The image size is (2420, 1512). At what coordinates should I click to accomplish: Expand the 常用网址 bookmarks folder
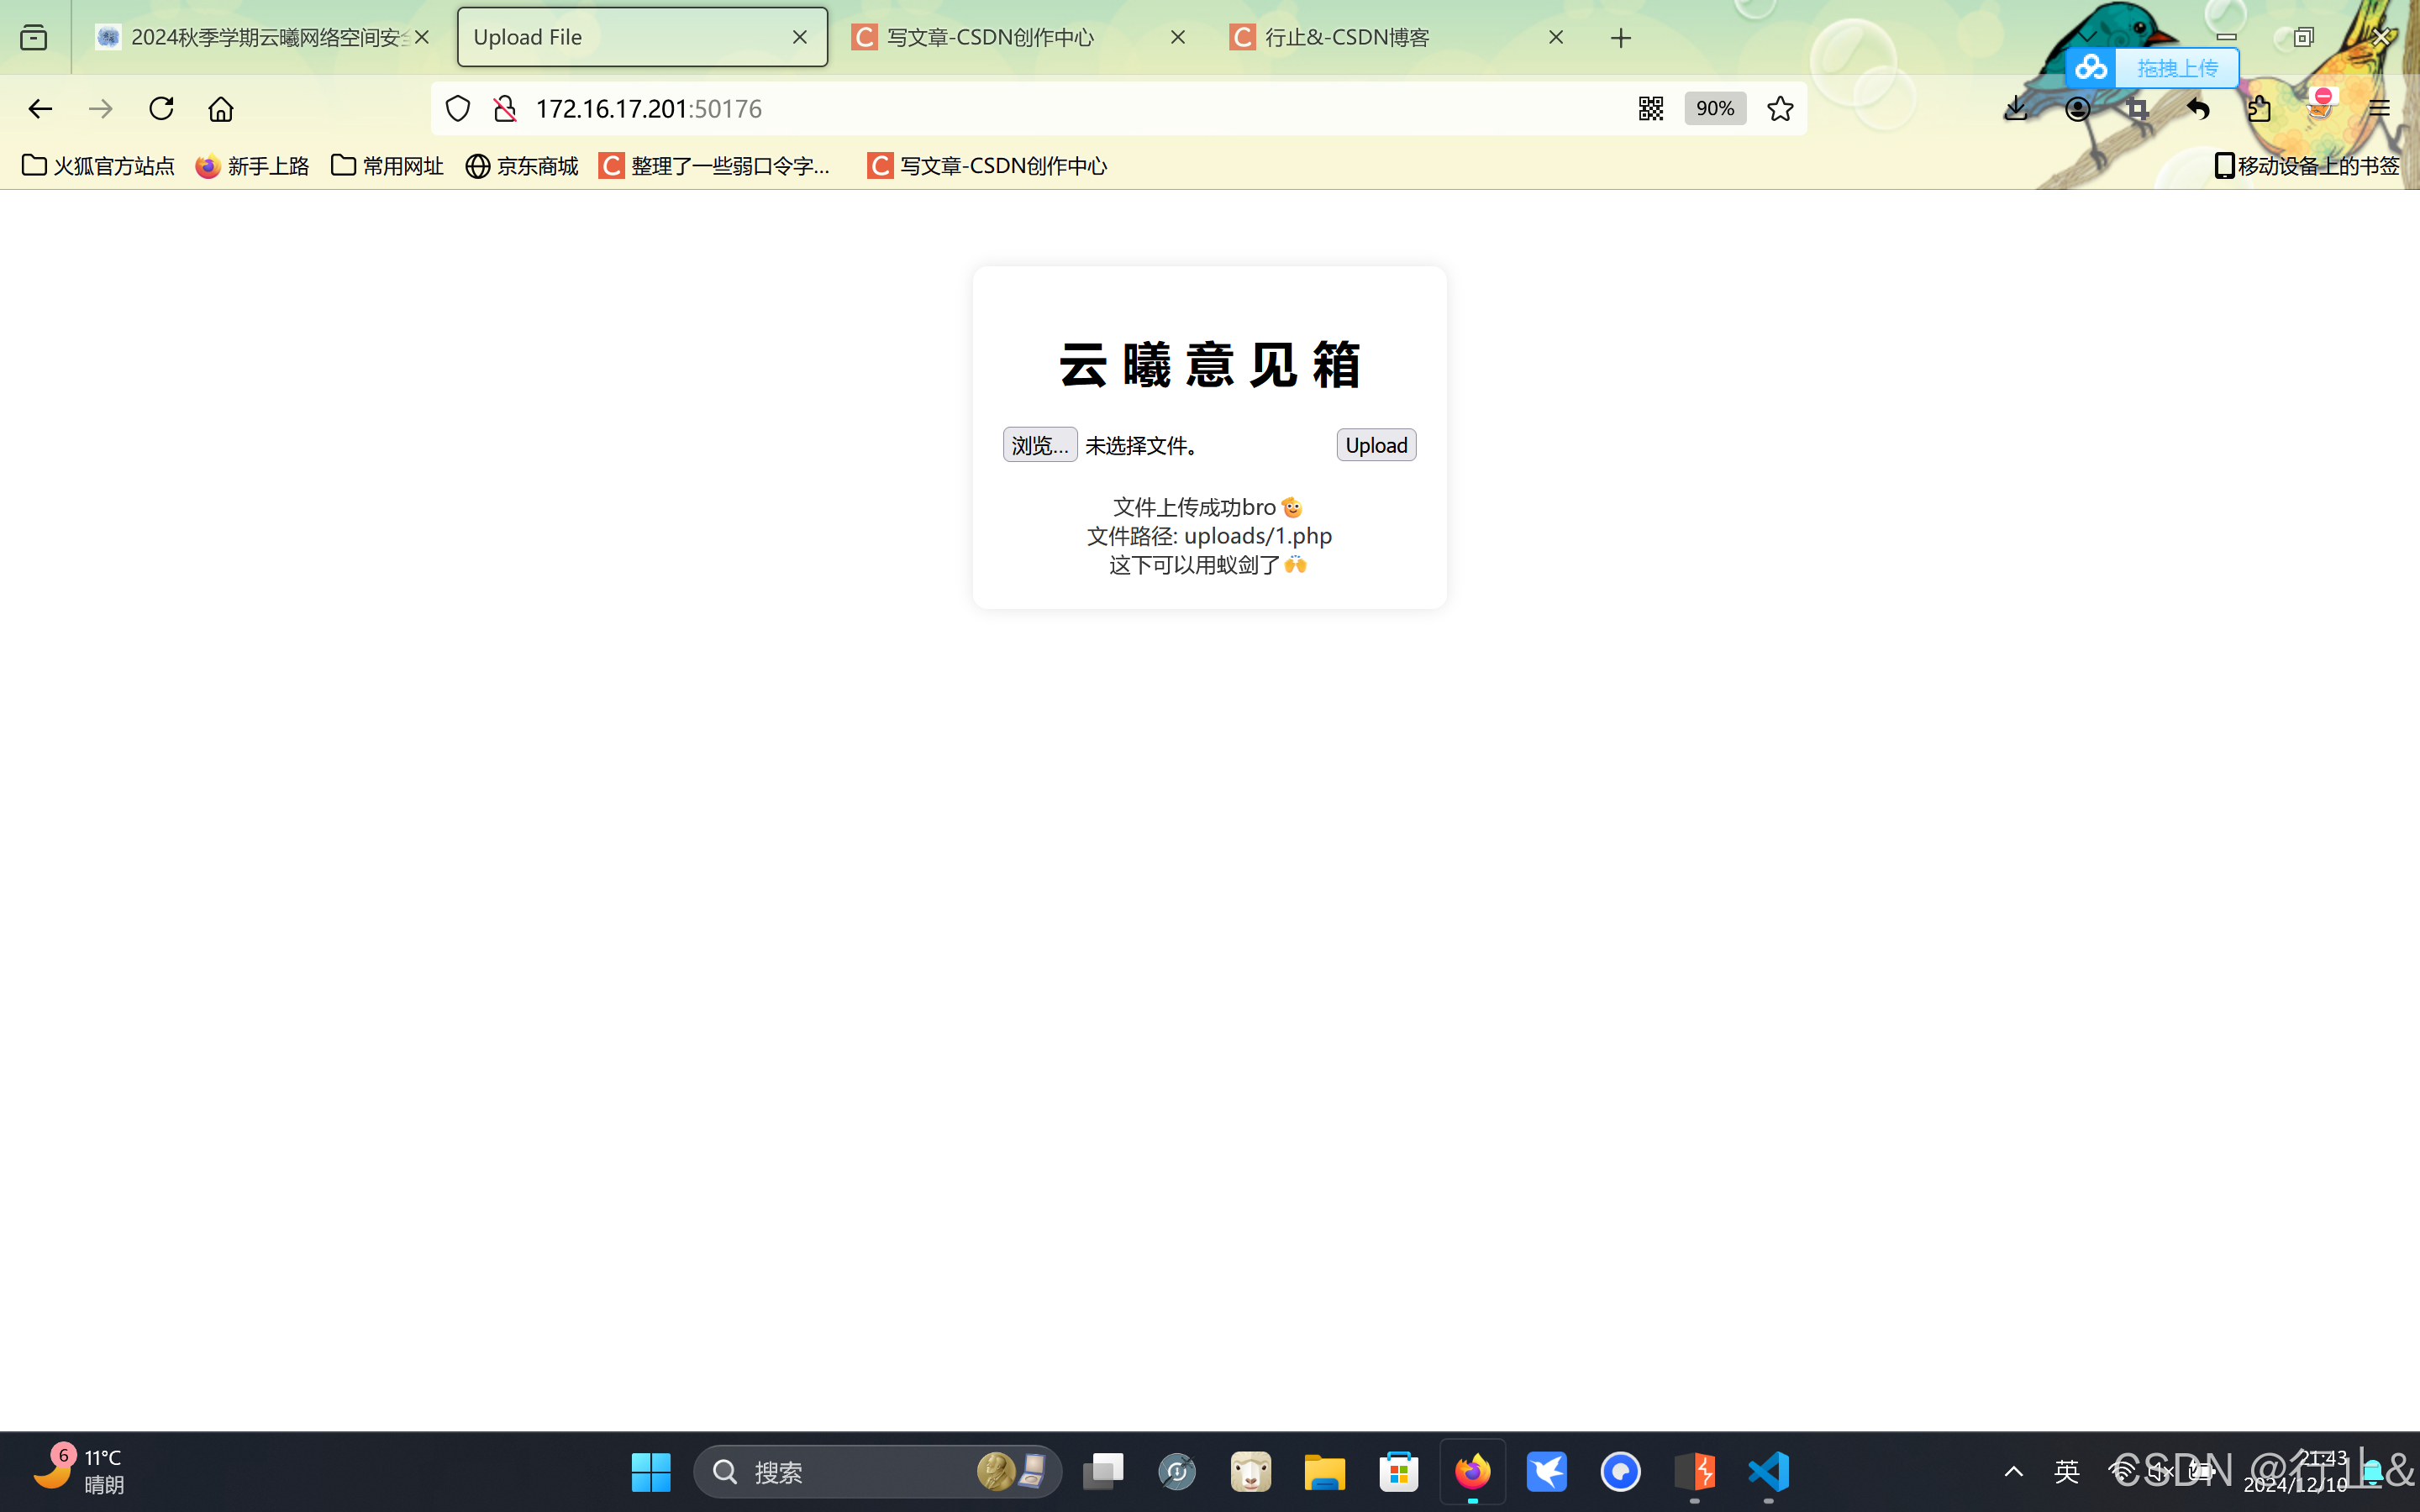387,166
